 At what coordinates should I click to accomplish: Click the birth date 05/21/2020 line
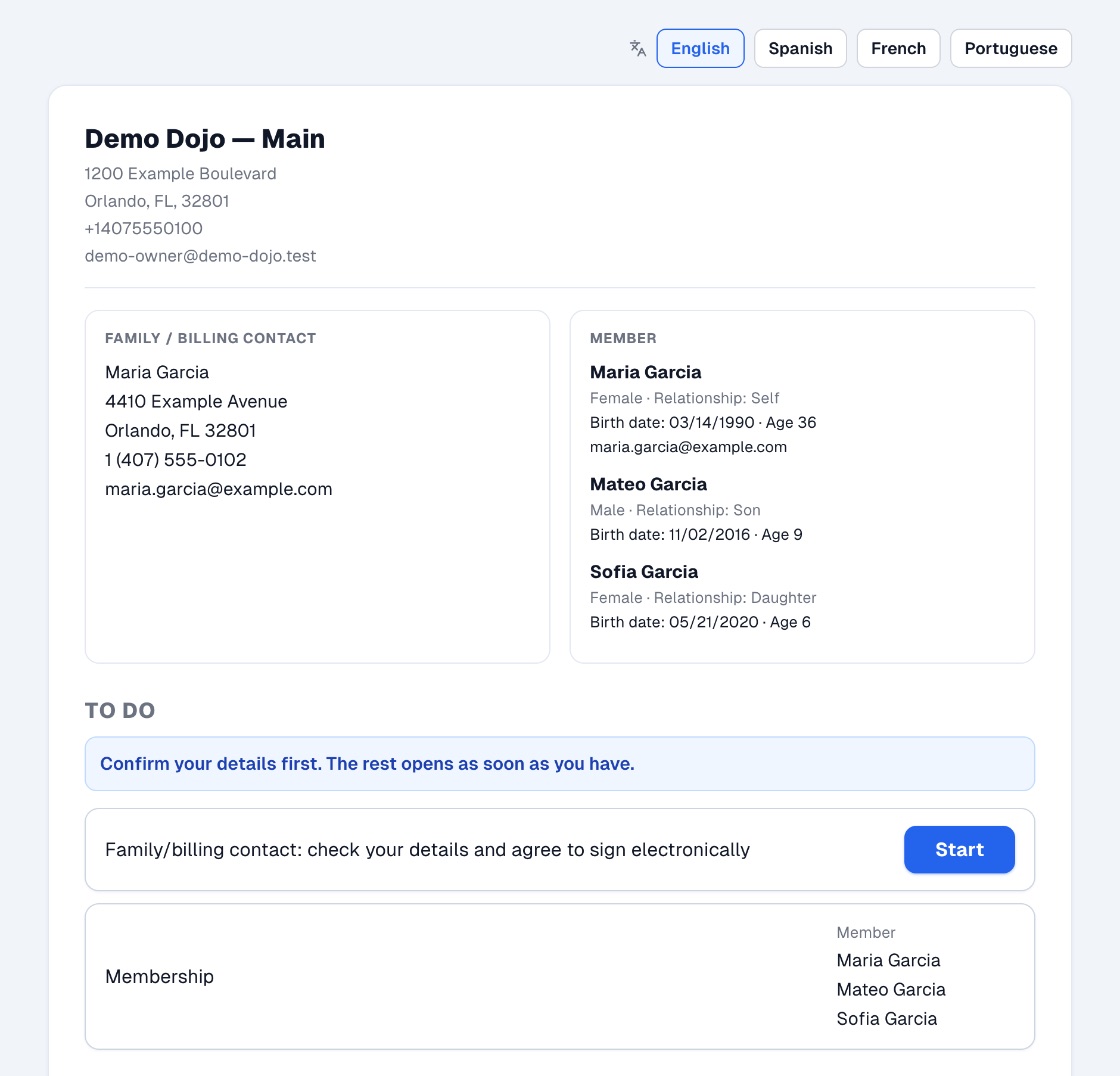point(700,622)
